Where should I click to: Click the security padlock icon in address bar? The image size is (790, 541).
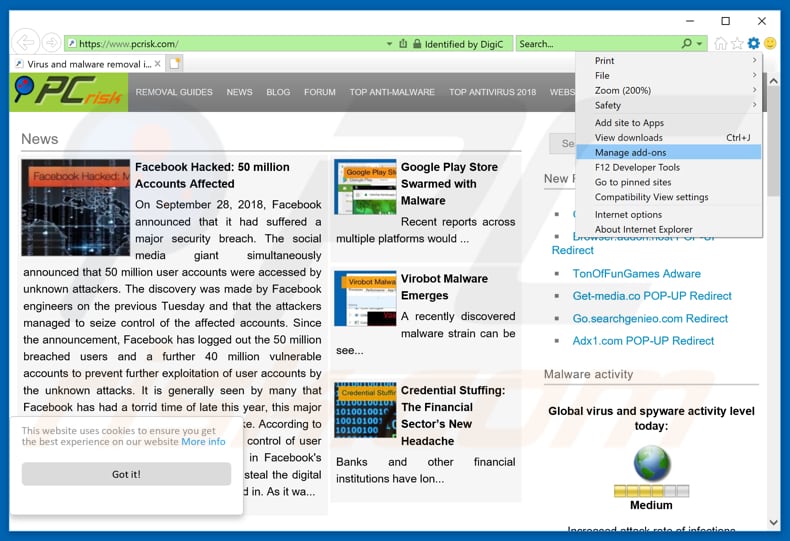pyautogui.click(x=403, y=44)
